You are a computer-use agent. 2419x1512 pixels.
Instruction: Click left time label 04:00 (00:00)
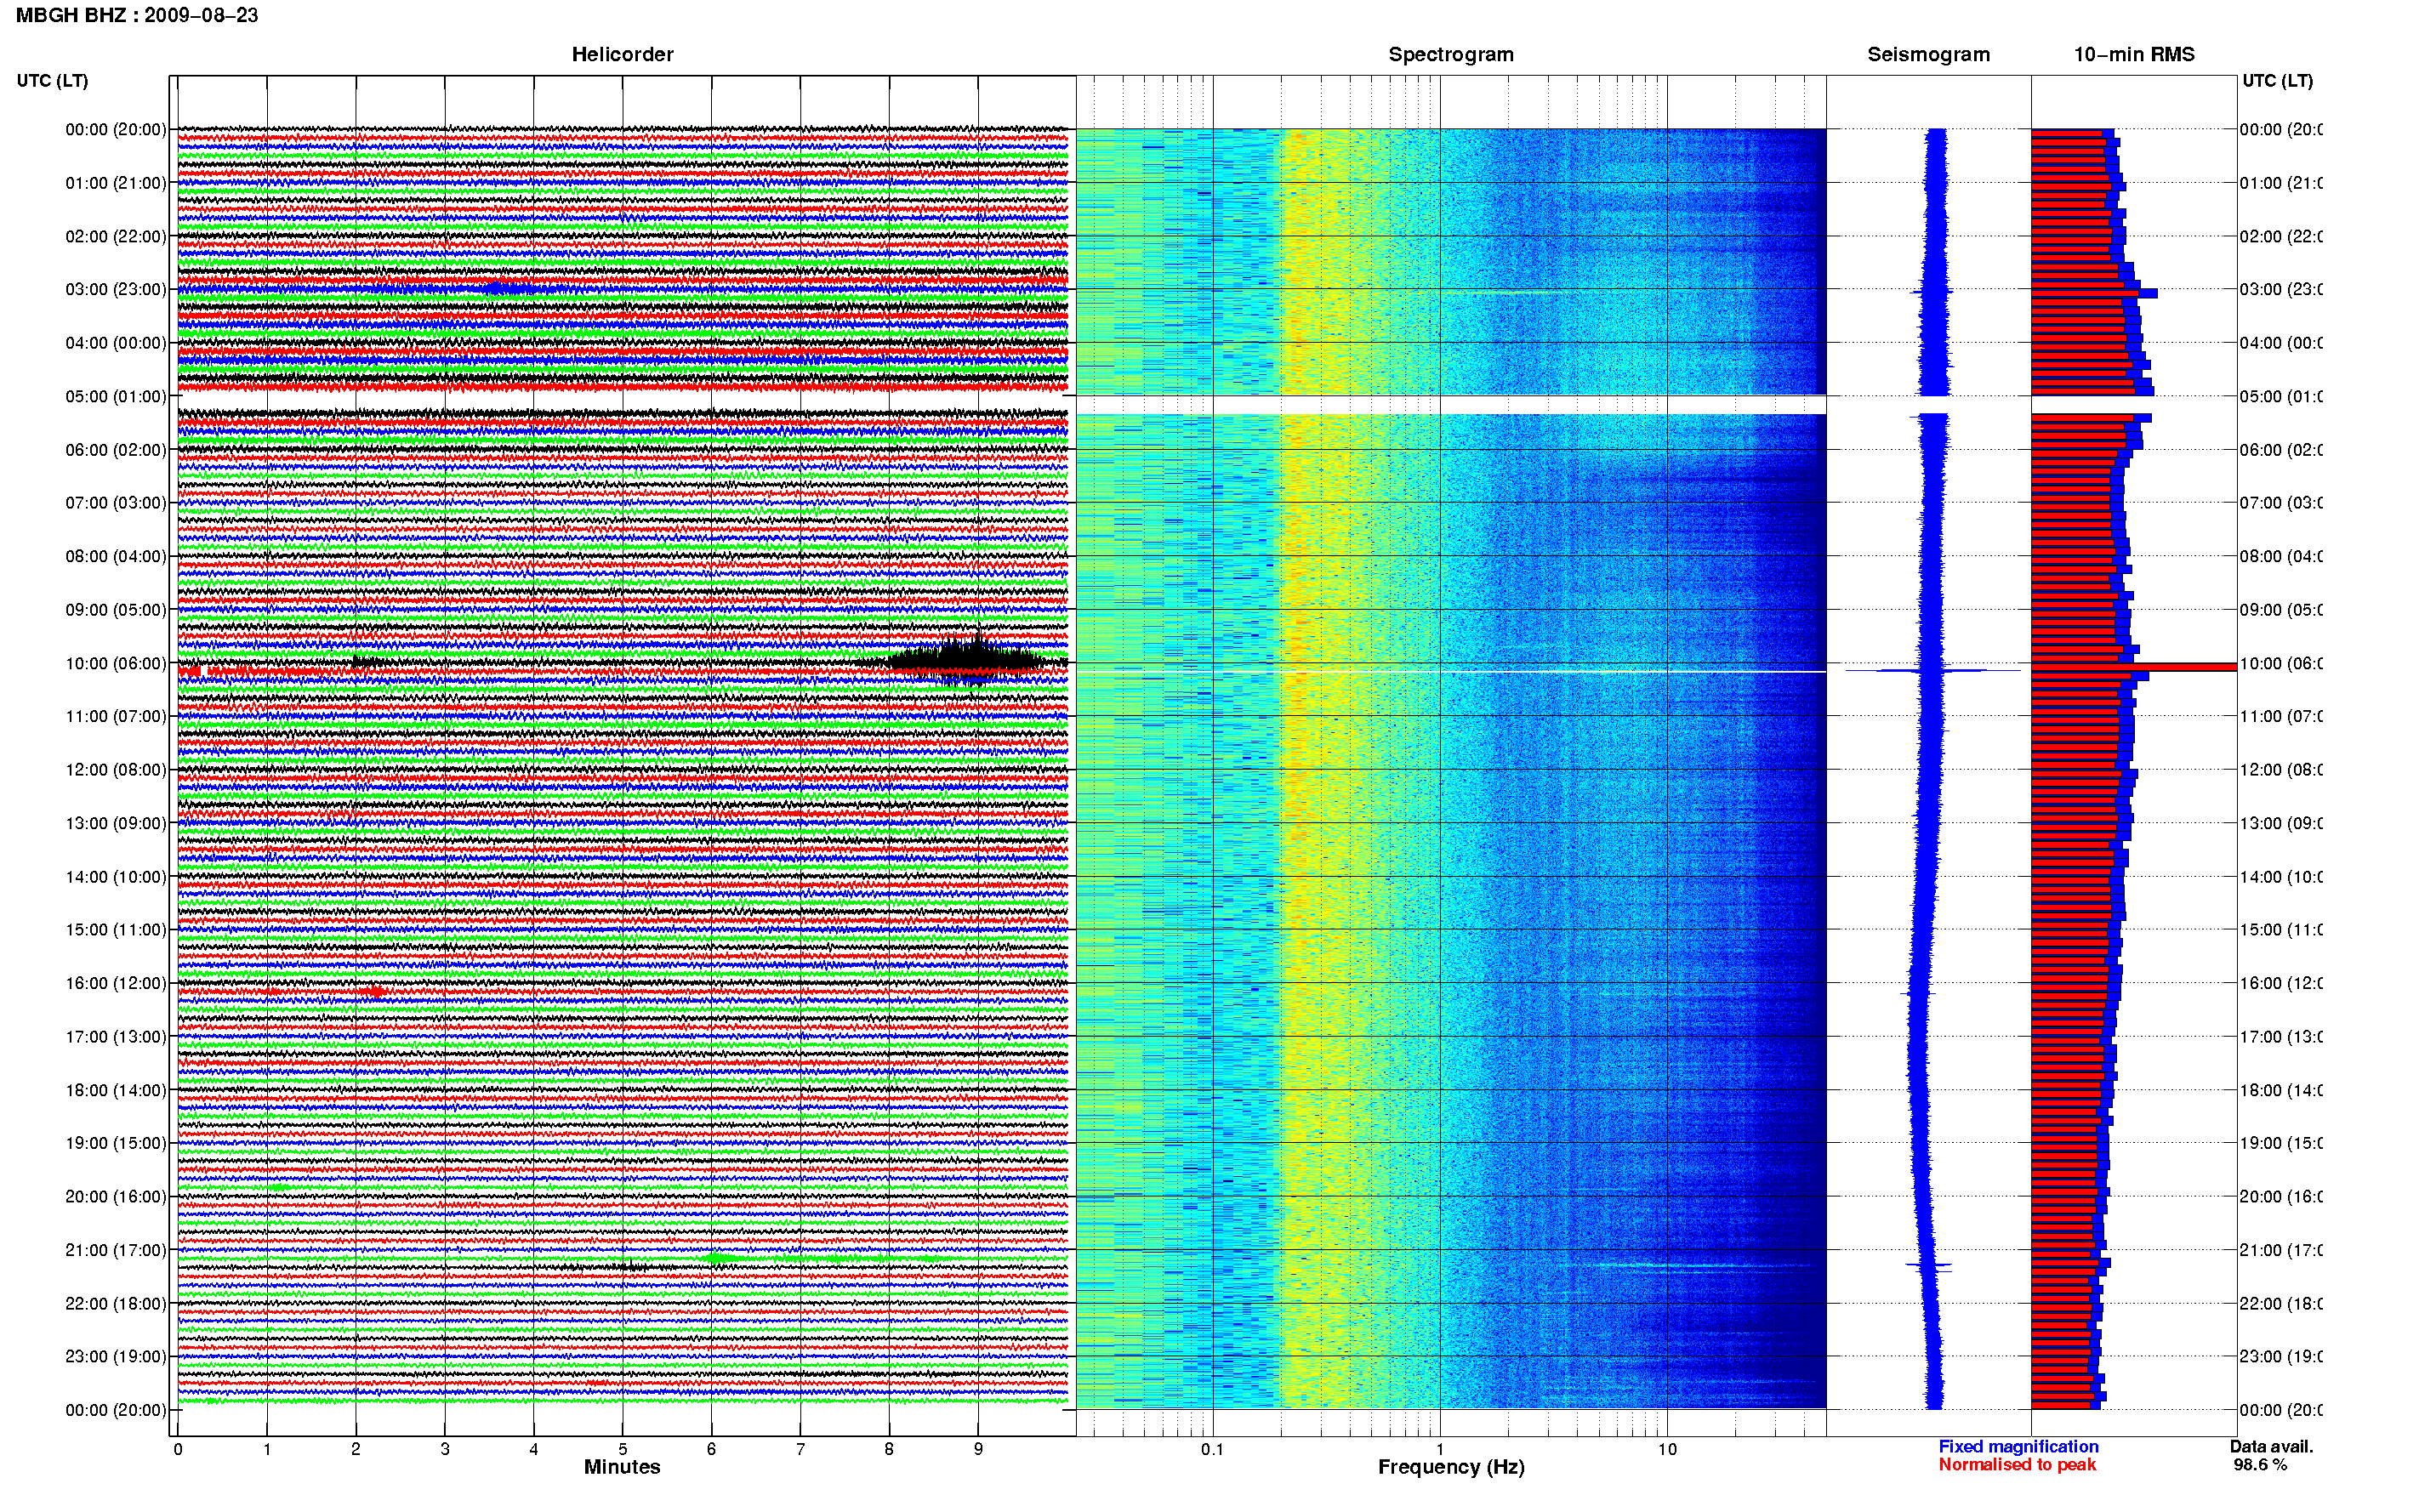(116, 343)
